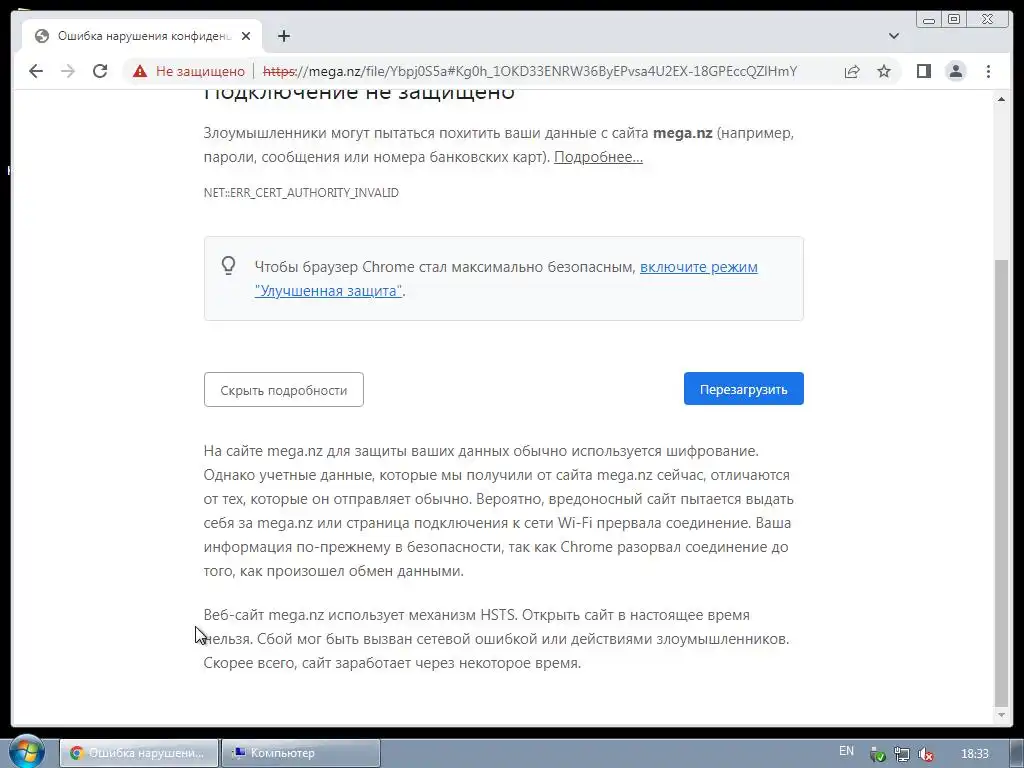Screen dimensions: 1024x768
Task: Go back with the browser back arrow
Action: pyautogui.click(x=36, y=71)
